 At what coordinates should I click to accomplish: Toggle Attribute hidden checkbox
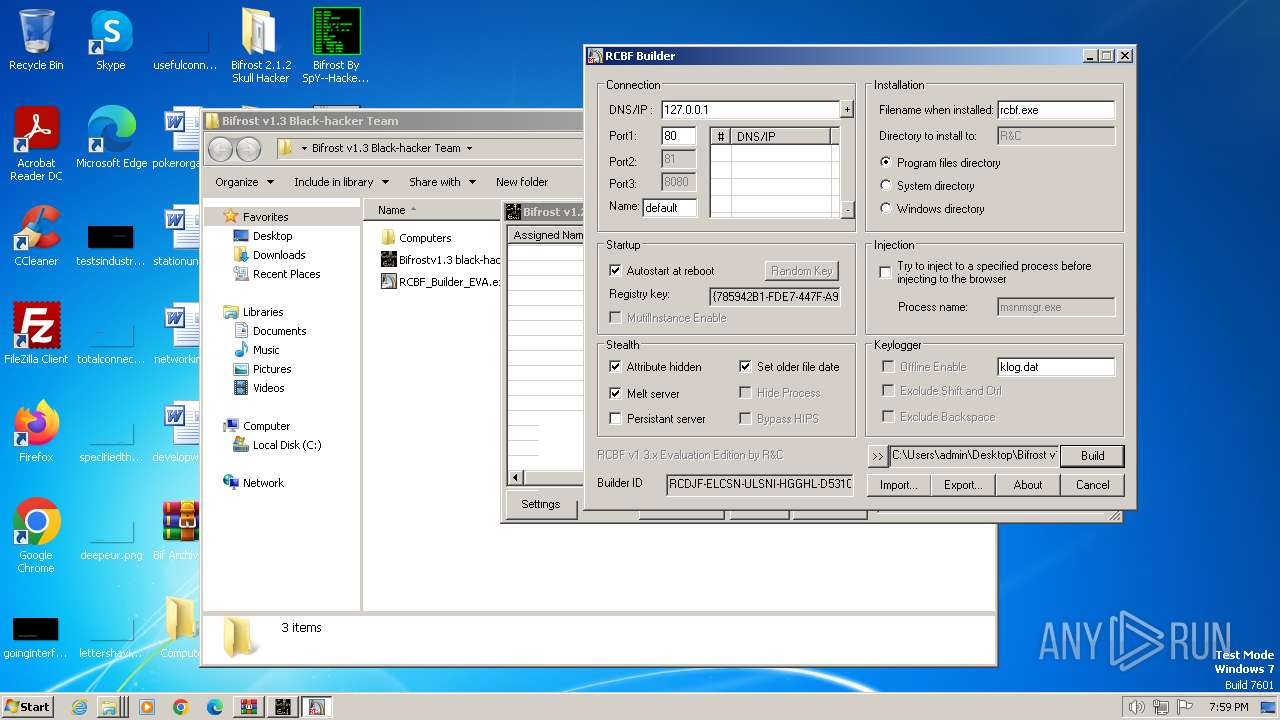615,367
